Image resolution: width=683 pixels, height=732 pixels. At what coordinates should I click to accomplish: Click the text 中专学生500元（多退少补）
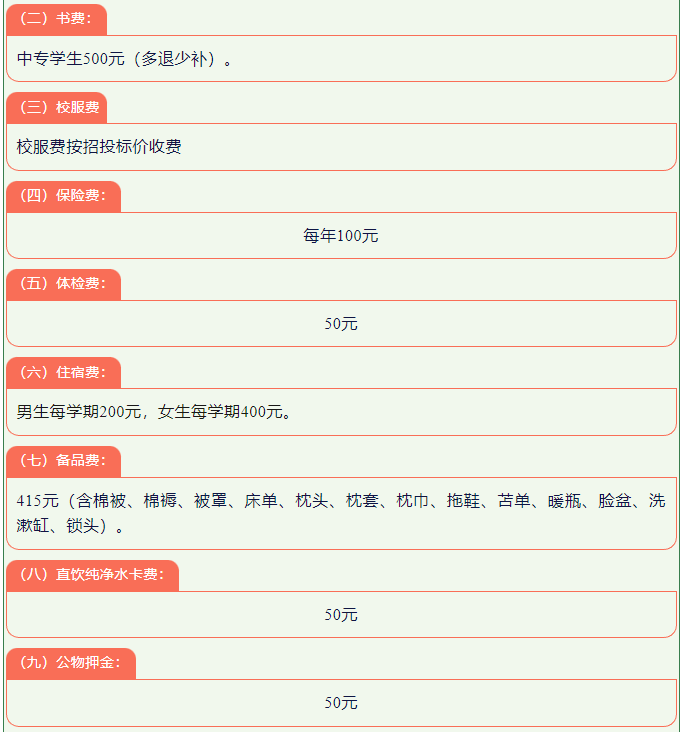point(118,59)
